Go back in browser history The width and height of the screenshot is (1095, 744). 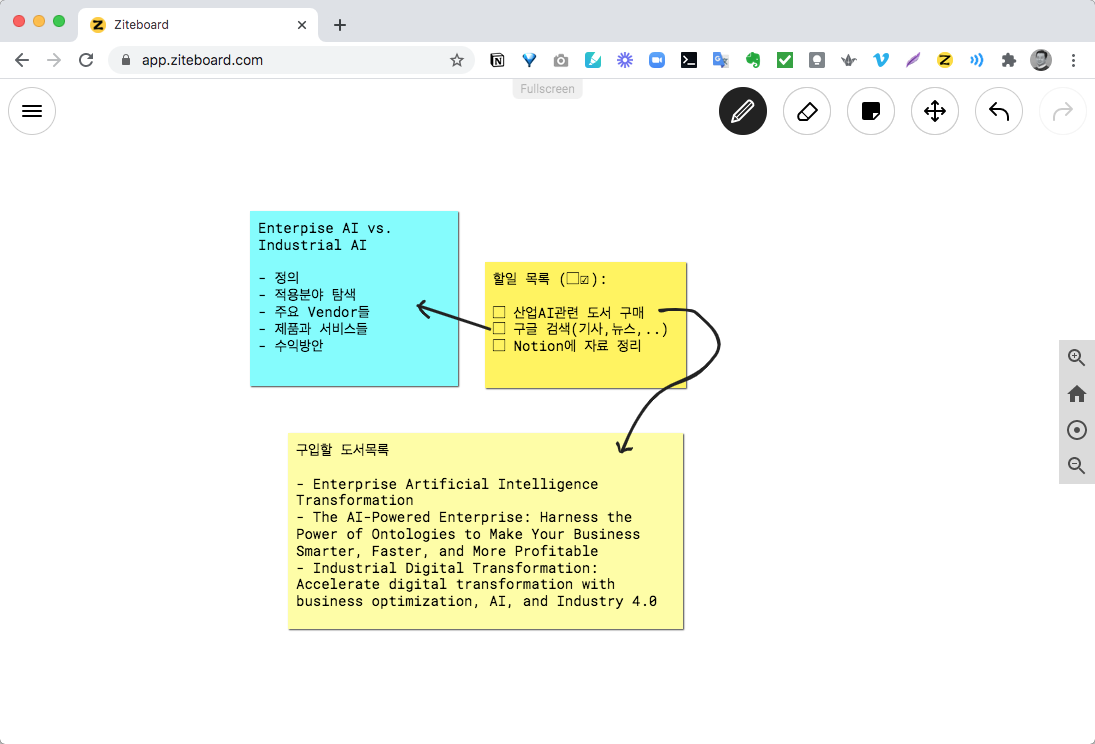click(x=22, y=60)
